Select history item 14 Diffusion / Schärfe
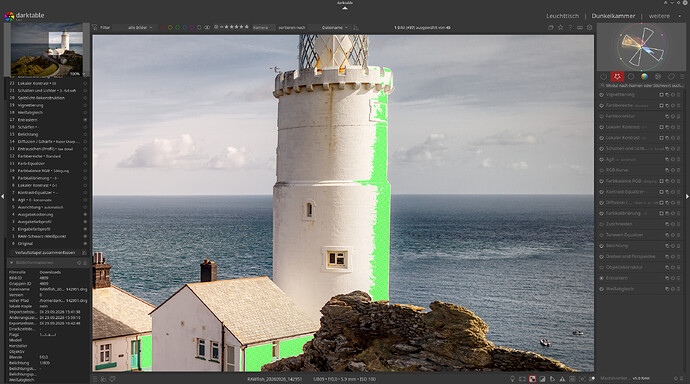The width and height of the screenshot is (690, 384). pos(47,142)
